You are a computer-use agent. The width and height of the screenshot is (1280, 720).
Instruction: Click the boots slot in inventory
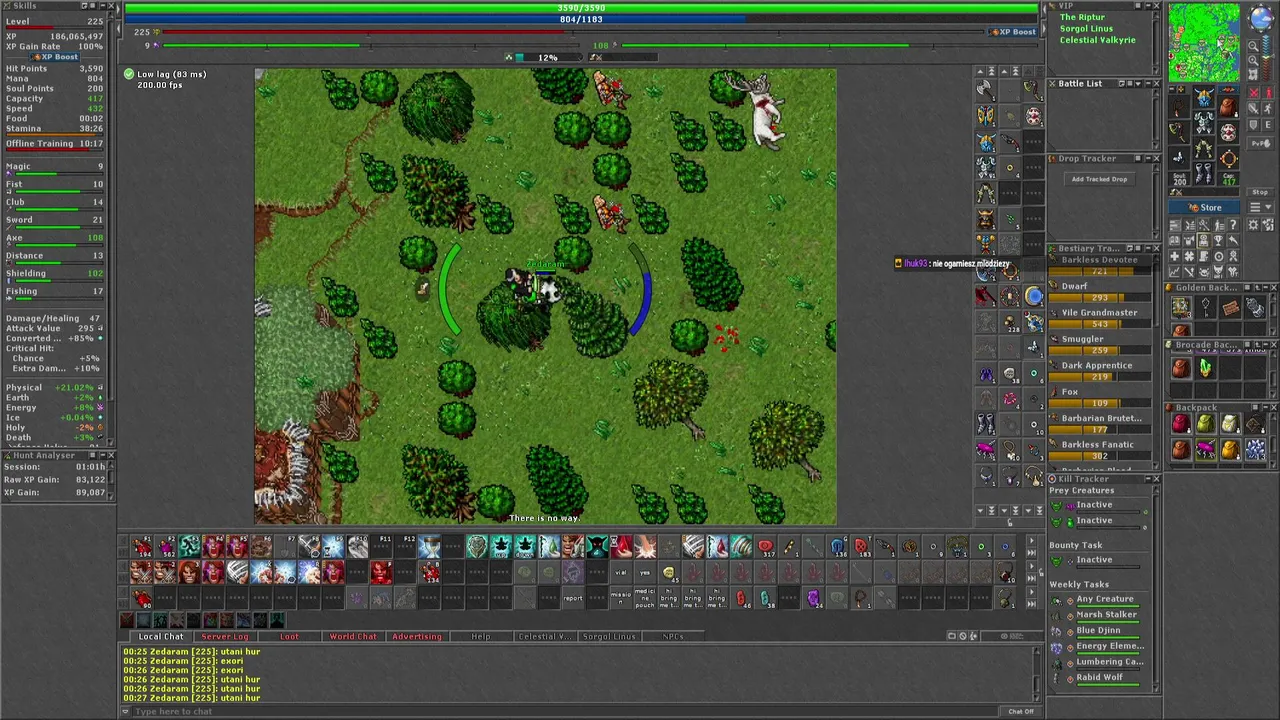click(x=1204, y=173)
